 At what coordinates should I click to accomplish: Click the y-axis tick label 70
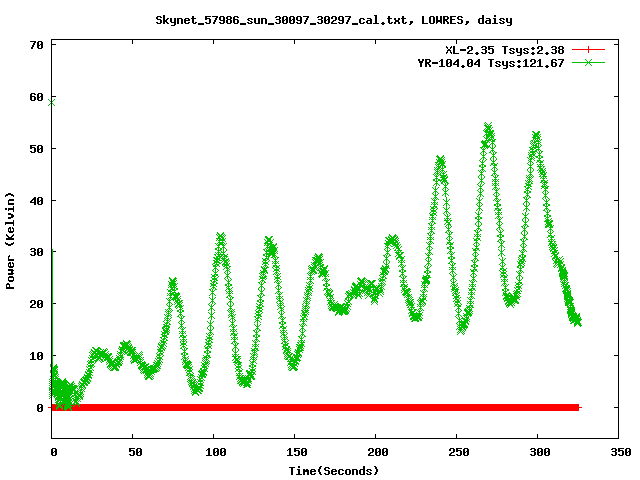point(36,45)
